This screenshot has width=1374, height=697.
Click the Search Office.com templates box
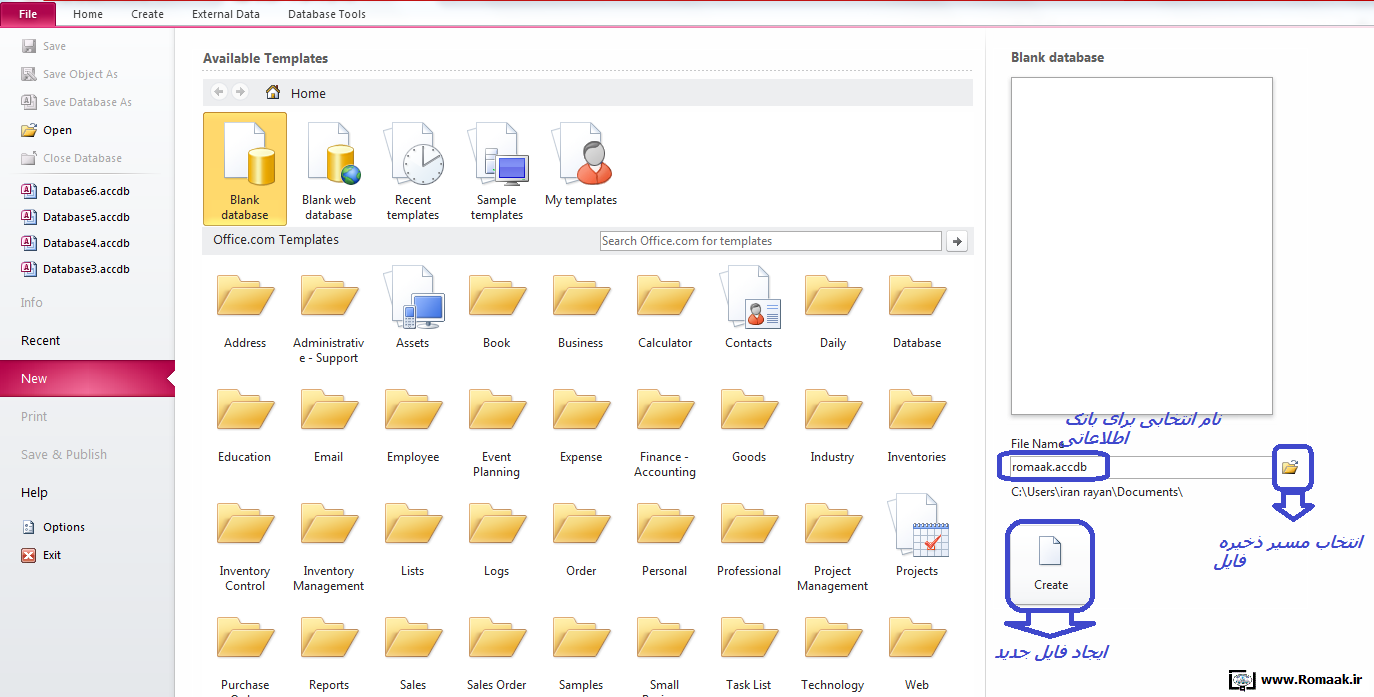[x=771, y=241]
